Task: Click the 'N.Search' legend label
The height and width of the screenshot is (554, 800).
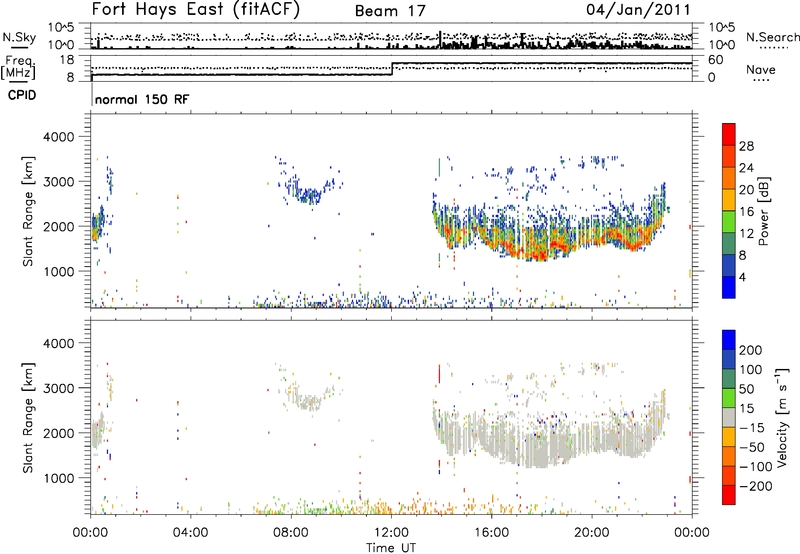Action: pyautogui.click(x=773, y=37)
